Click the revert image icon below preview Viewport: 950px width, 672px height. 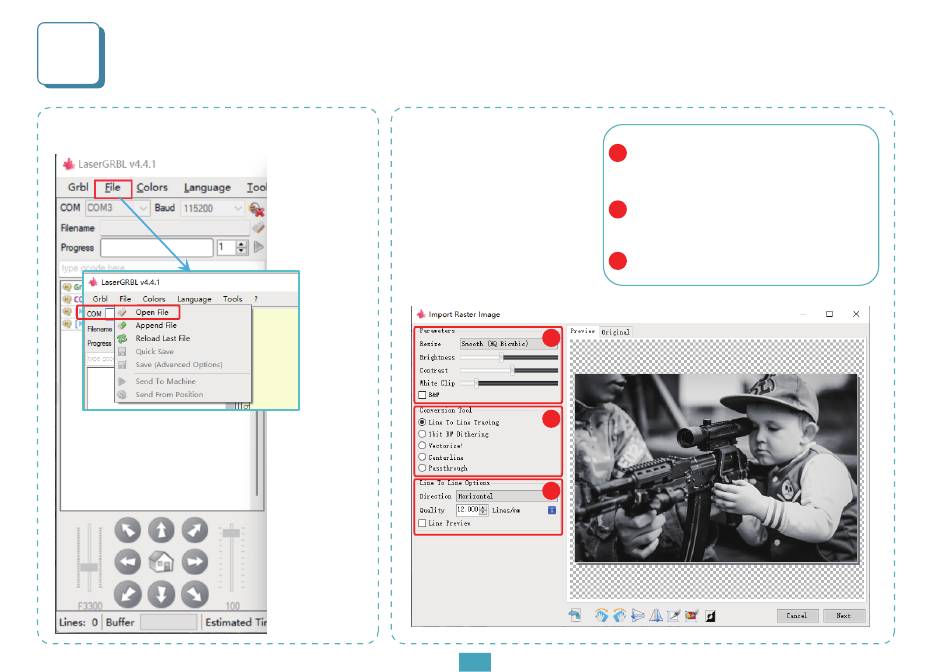click(x=574, y=616)
